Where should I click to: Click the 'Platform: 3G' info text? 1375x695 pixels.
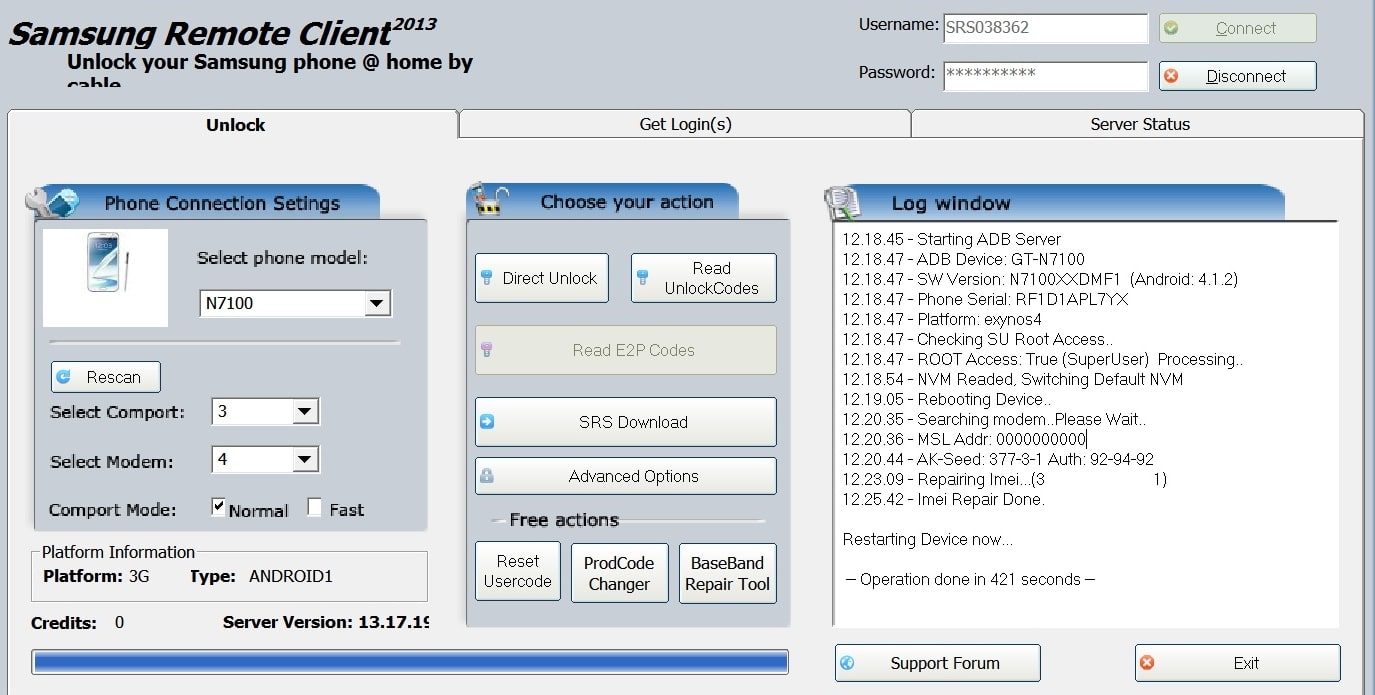click(x=96, y=576)
